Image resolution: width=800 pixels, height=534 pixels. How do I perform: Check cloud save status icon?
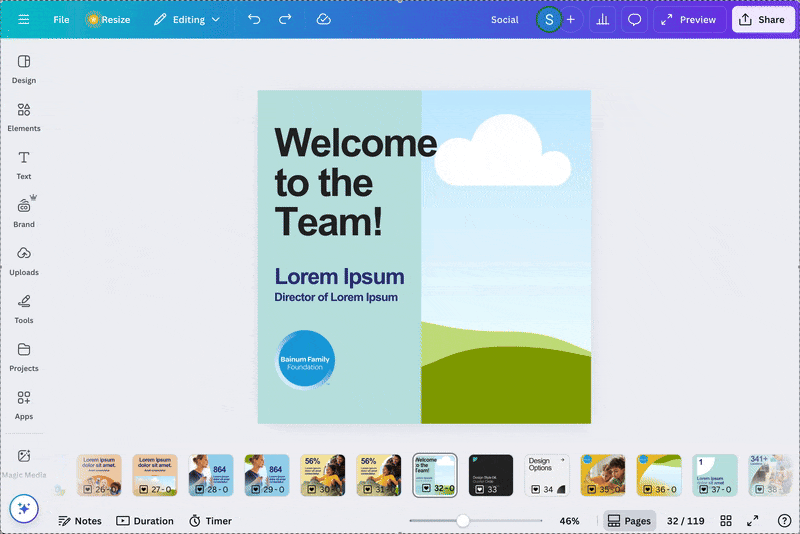[323, 19]
